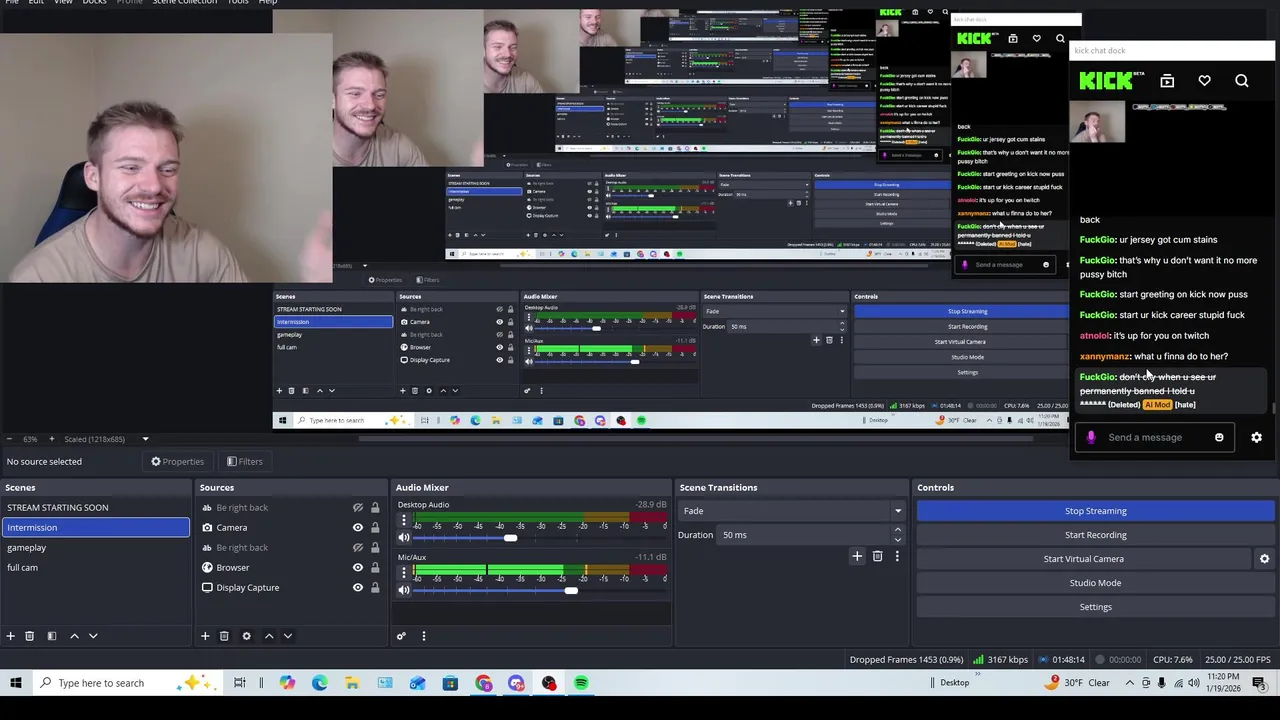Click the Kick logo in chat dock
Screen dimensions: 1280x720
1106,81
